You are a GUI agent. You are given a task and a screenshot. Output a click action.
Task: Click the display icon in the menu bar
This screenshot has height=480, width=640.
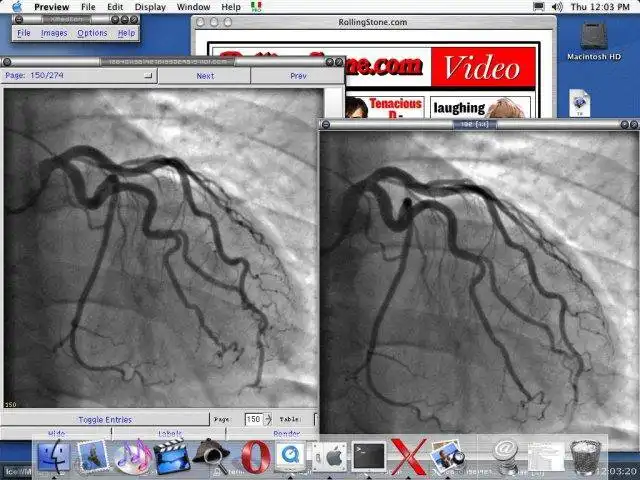point(539,7)
